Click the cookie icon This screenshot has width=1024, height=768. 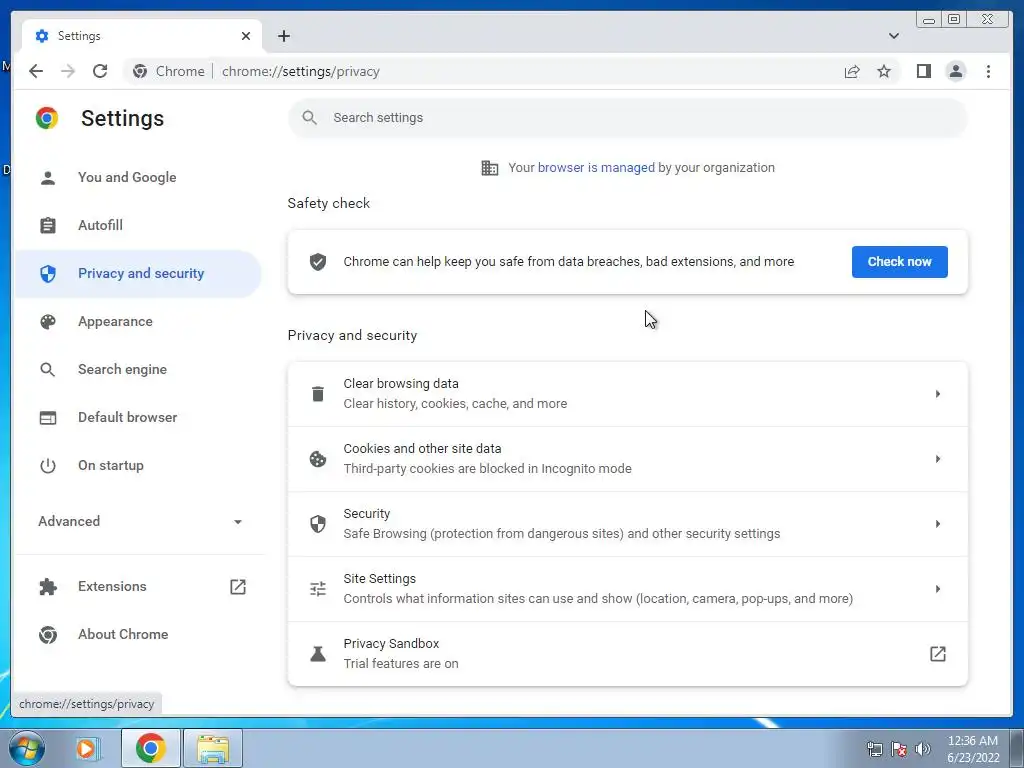point(318,459)
